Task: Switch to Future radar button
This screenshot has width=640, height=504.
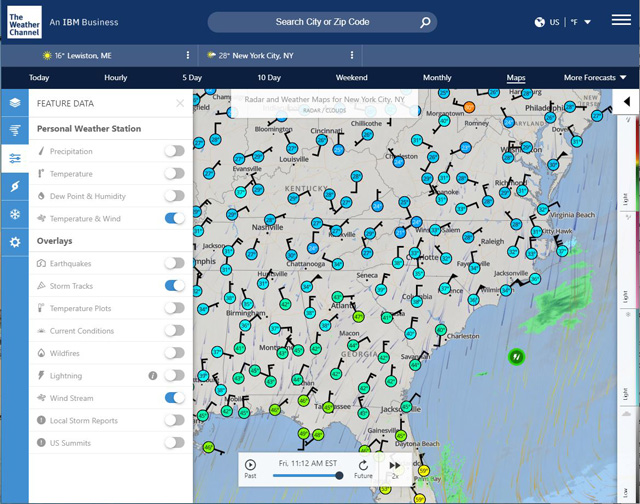Action: click(x=363, y=469)
